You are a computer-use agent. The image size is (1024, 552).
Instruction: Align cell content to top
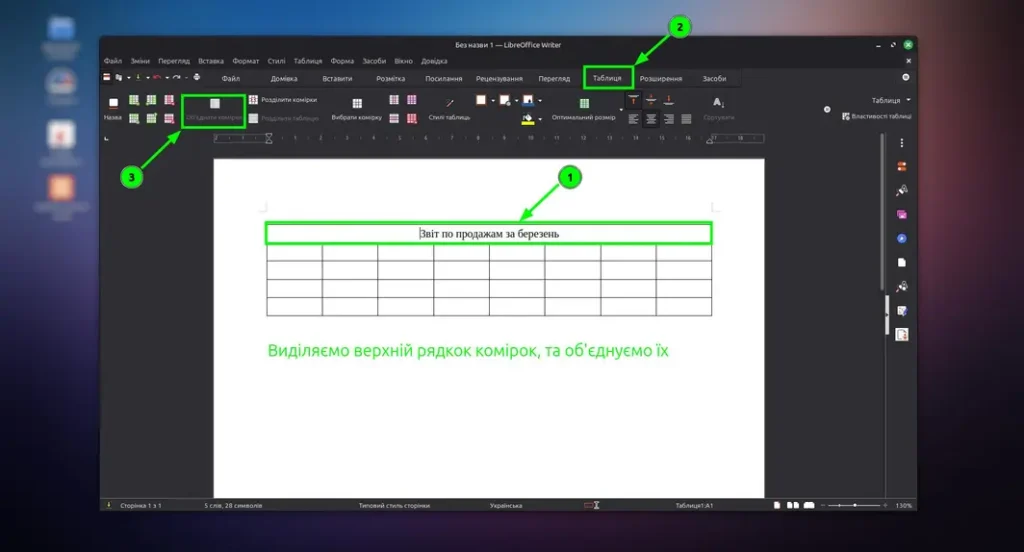633,100
